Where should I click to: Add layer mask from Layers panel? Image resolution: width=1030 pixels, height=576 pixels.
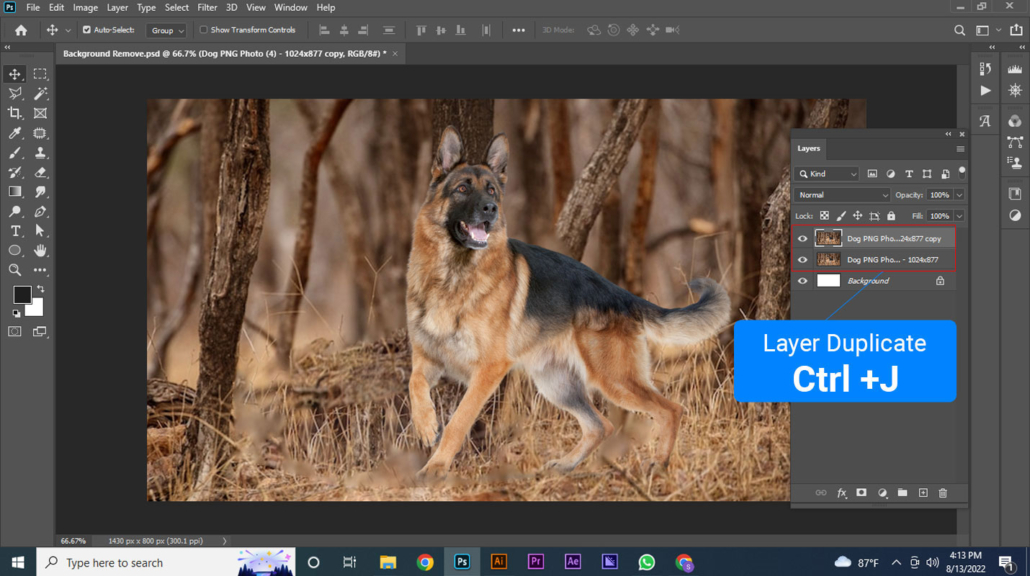pyautogui.click(x=861, y=493)
